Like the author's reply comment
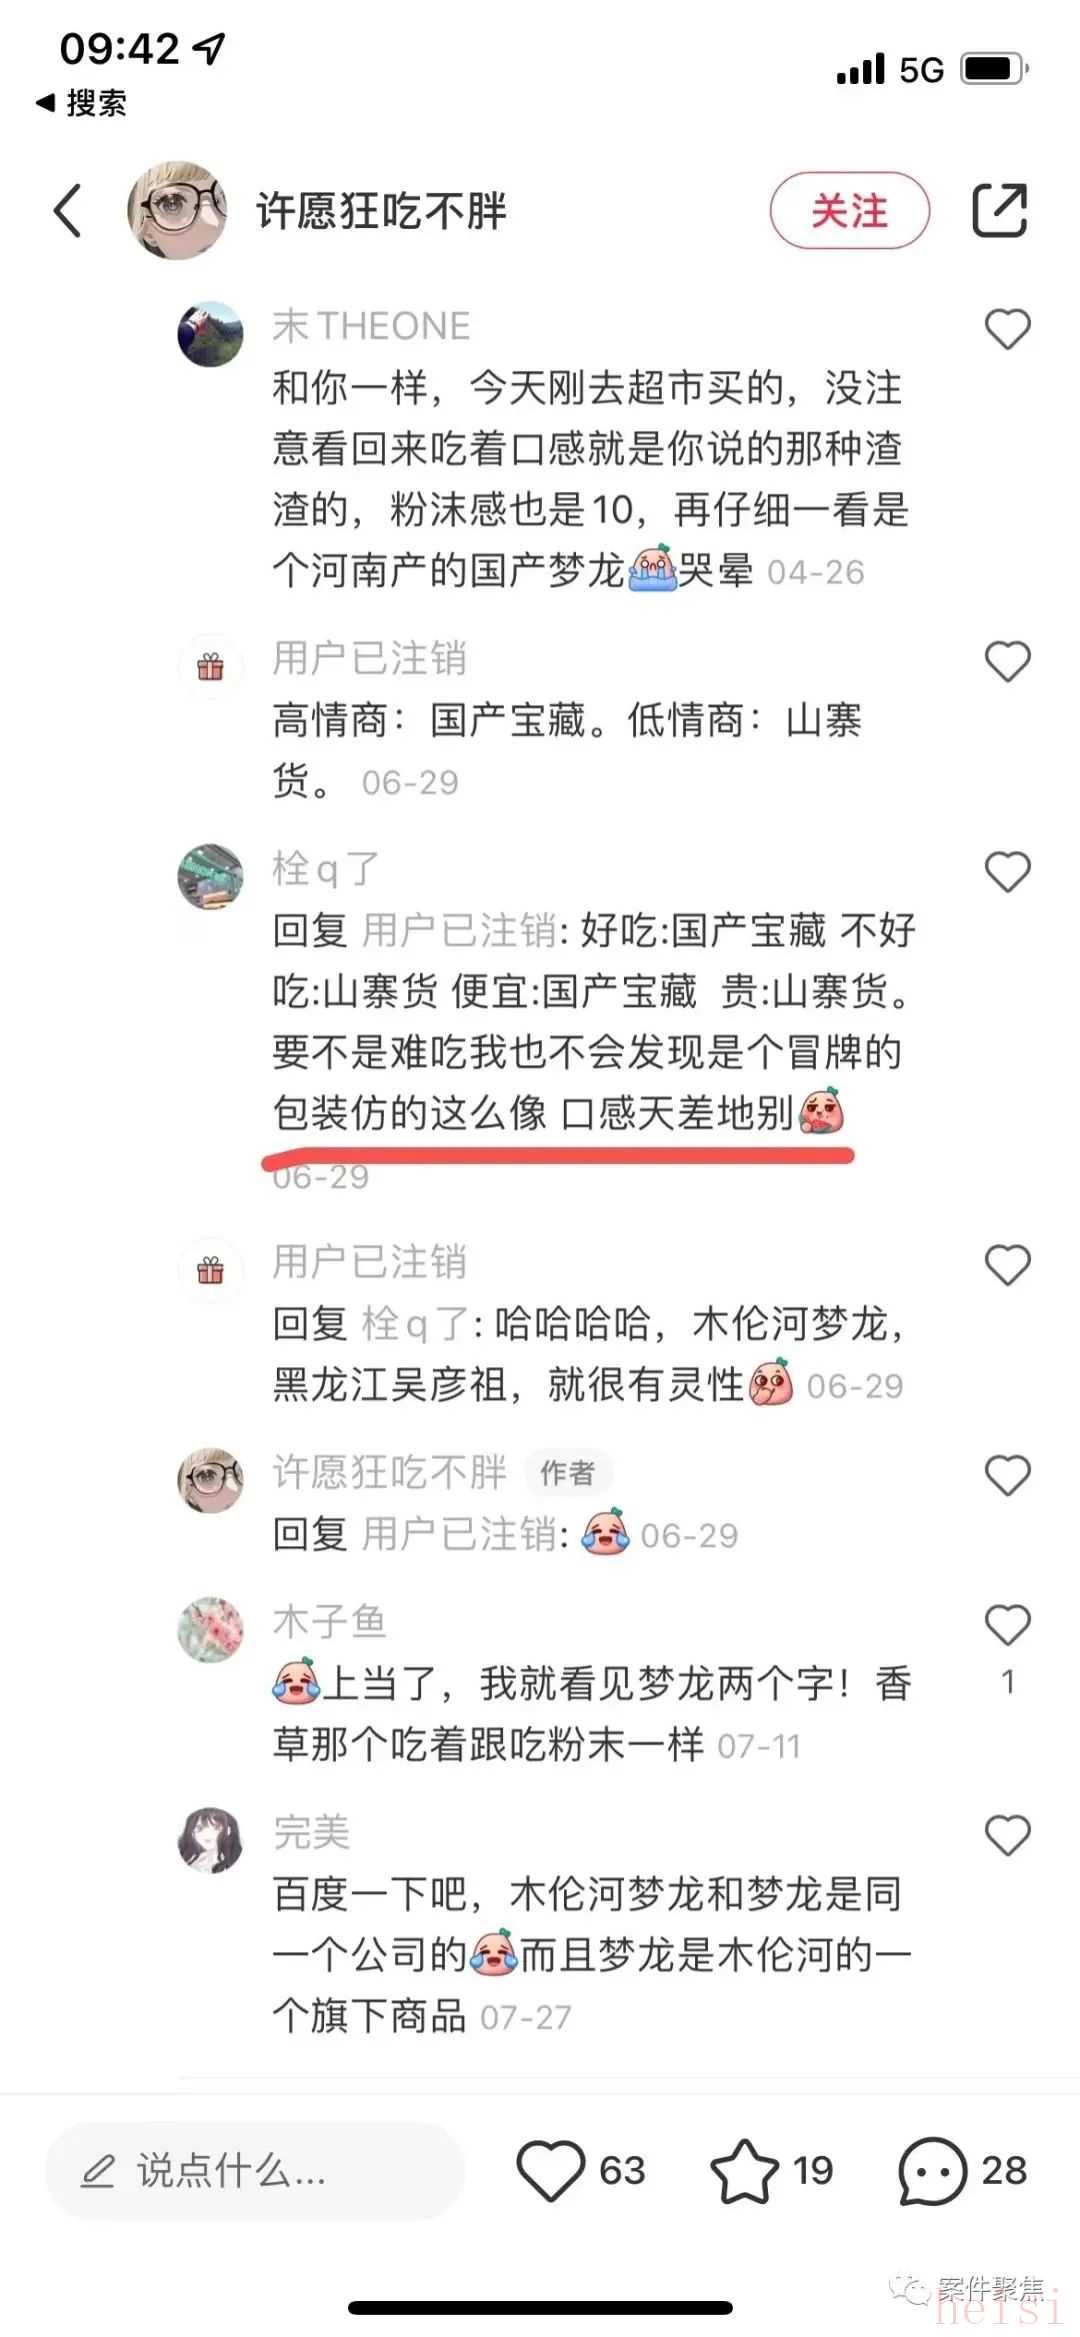The image size is (1080, 2337). (1007, 1475)
